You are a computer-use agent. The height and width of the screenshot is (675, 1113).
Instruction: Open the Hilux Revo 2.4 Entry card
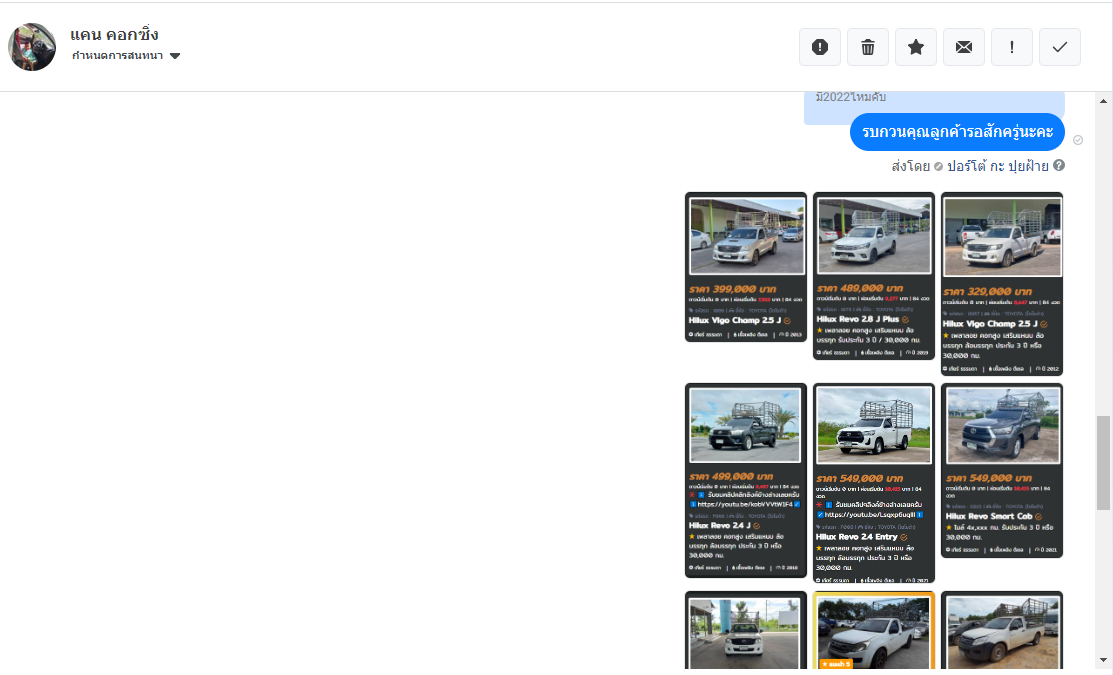click(873, 483)
